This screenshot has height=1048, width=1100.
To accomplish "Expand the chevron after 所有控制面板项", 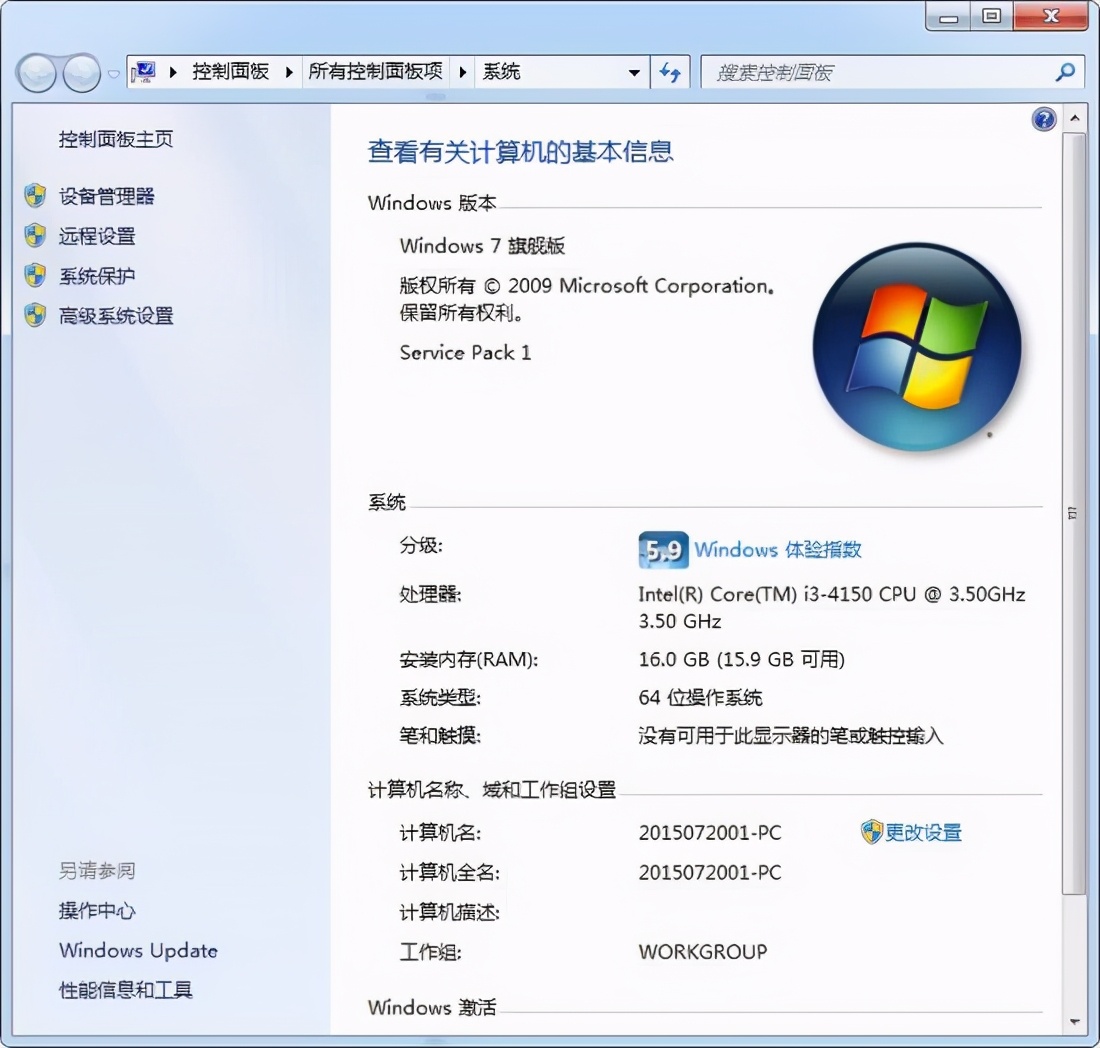I will pos(462,71).
